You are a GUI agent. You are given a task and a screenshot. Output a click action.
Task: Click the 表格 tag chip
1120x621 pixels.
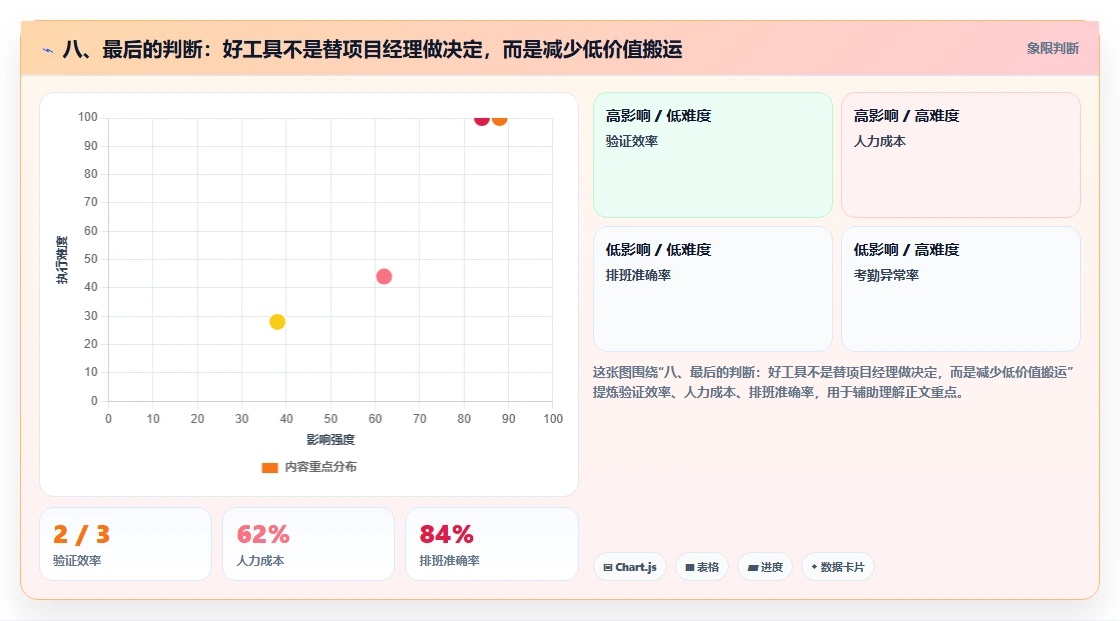click(702, 567)
